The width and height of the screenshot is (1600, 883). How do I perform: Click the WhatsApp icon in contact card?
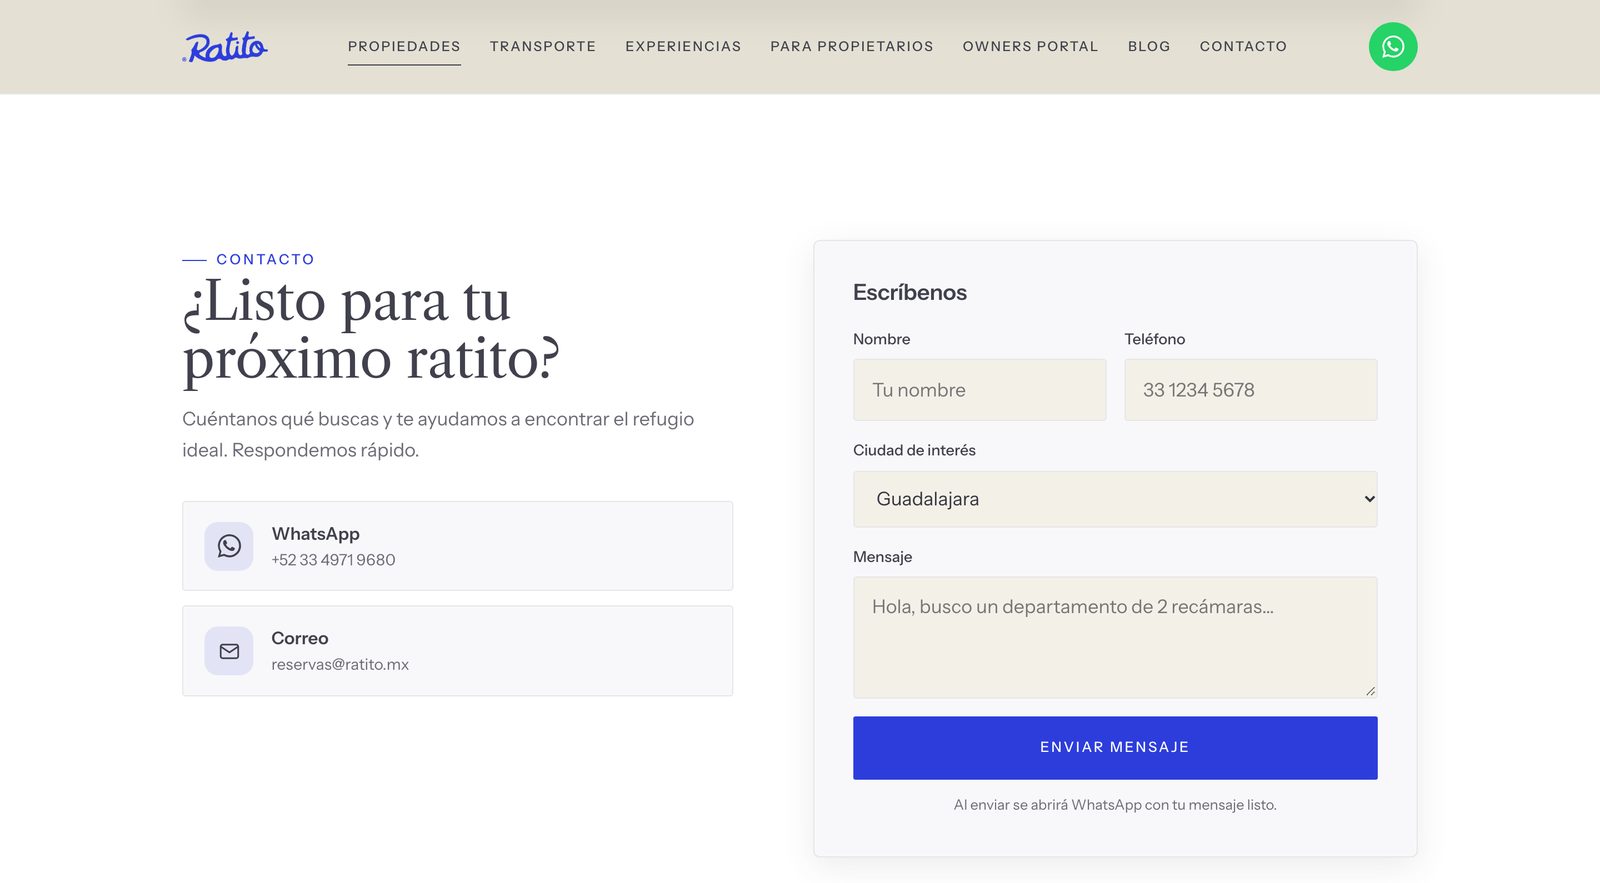tap(229, 546)
